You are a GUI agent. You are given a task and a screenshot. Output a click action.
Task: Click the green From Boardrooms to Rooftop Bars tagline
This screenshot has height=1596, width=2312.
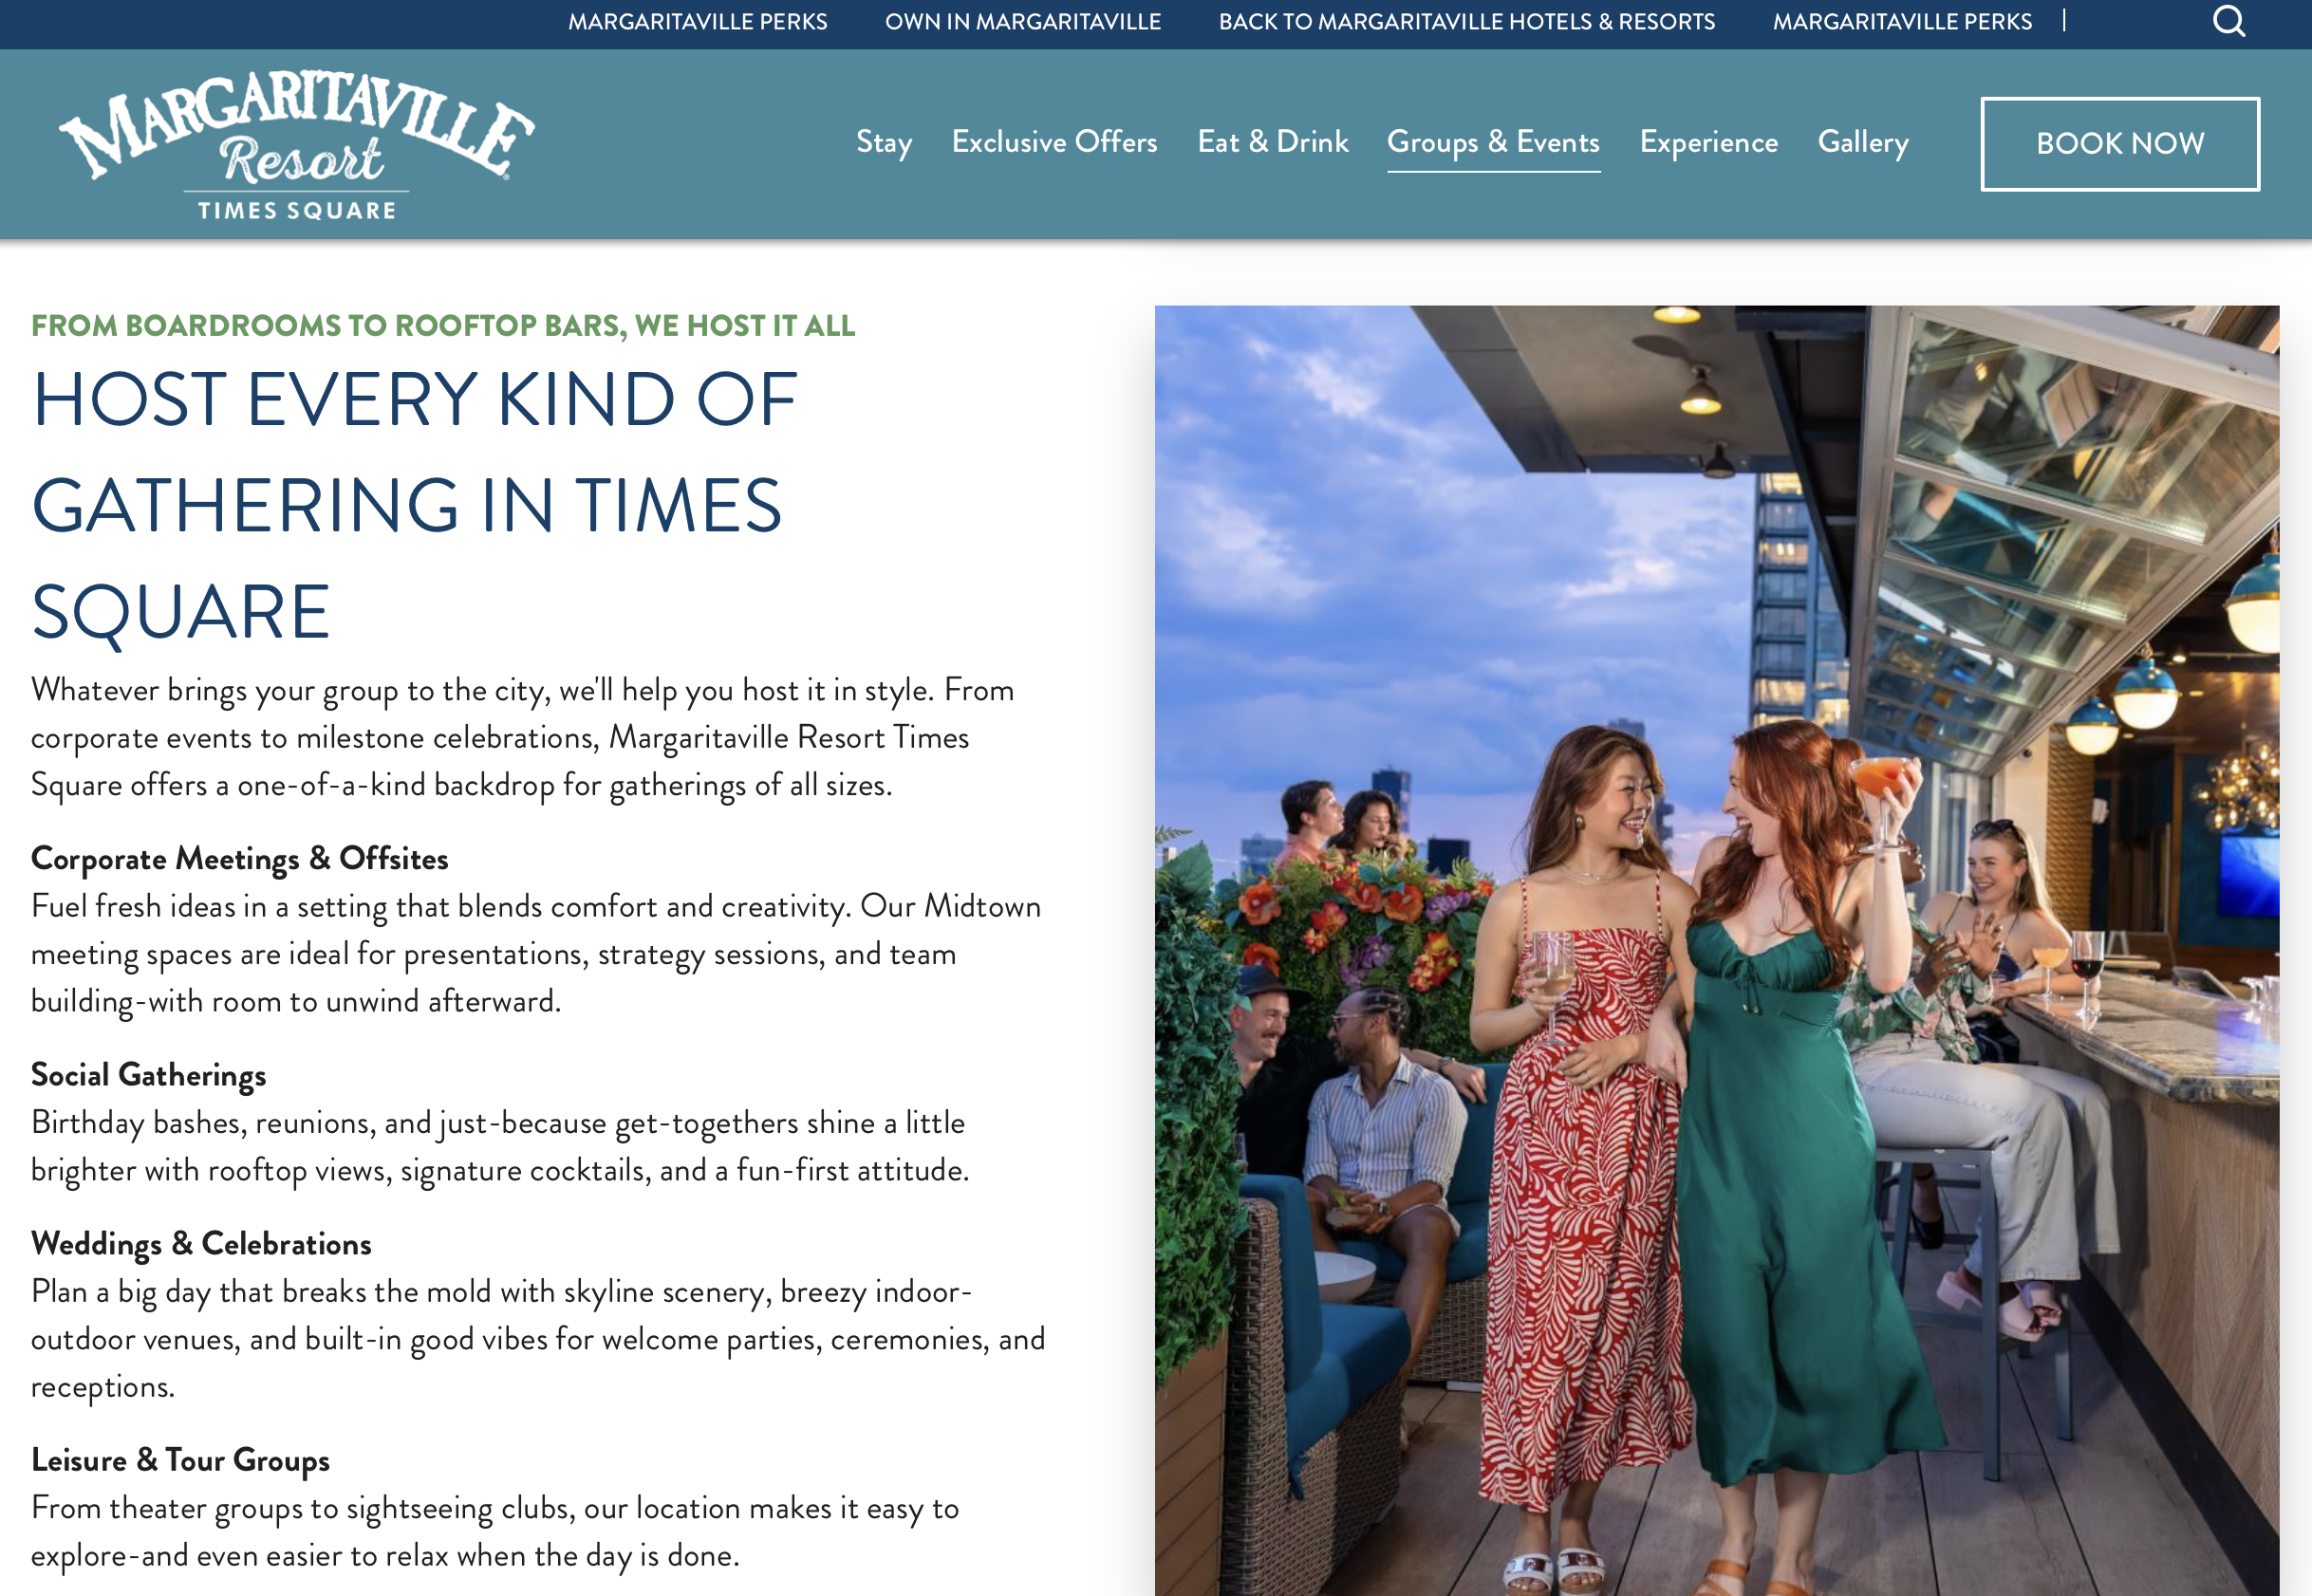click(x=443, y=326)
